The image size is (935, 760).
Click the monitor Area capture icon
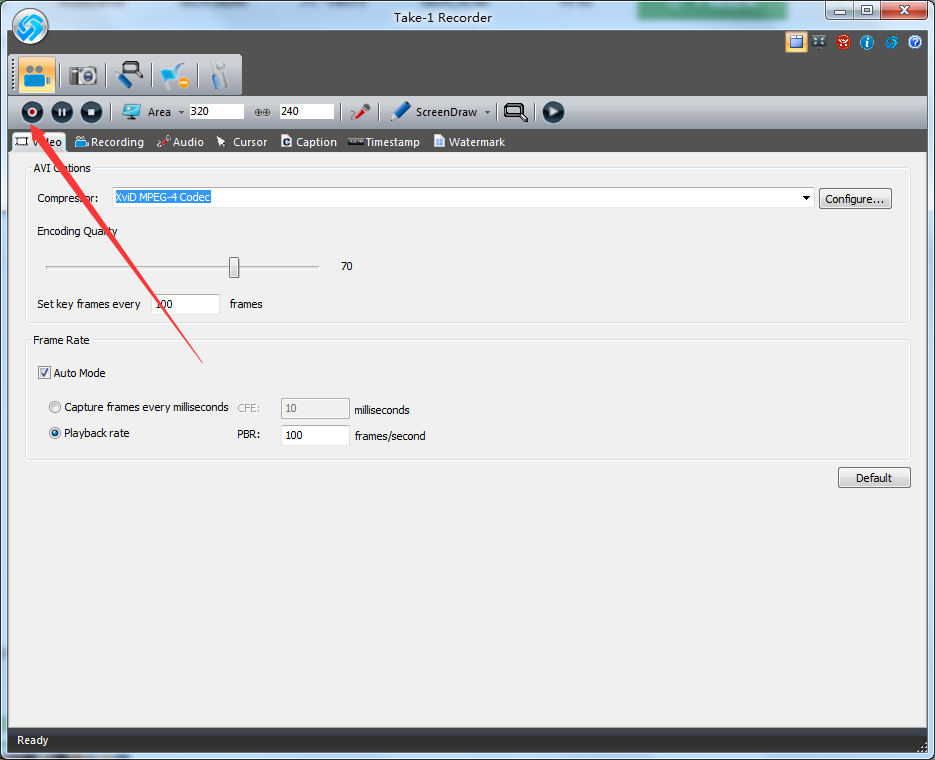coord(131,111)
